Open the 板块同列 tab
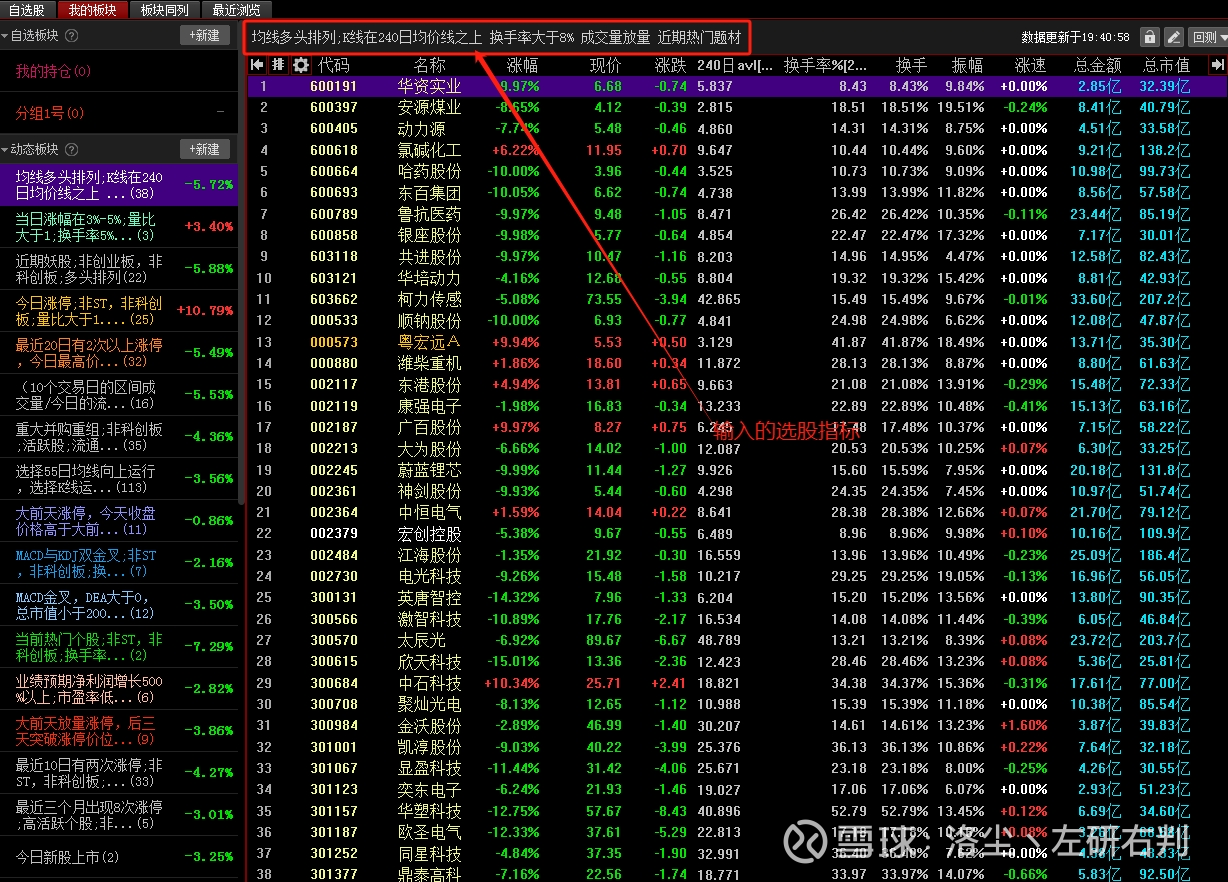 [164, 10]
